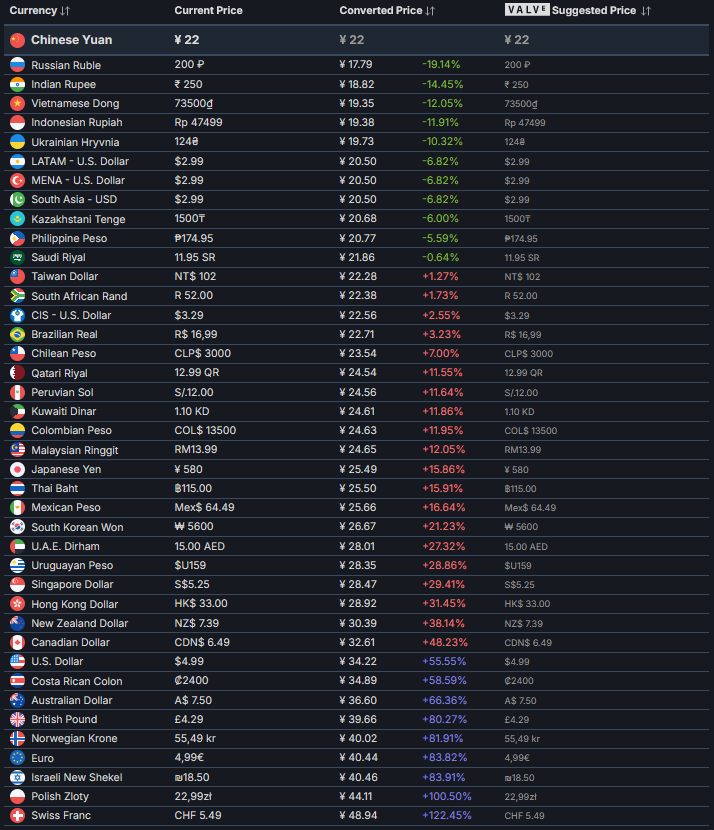714x830 pixels.
Task: Click the Ukrainian Hryvnia currency name
Action: [75, 142]
